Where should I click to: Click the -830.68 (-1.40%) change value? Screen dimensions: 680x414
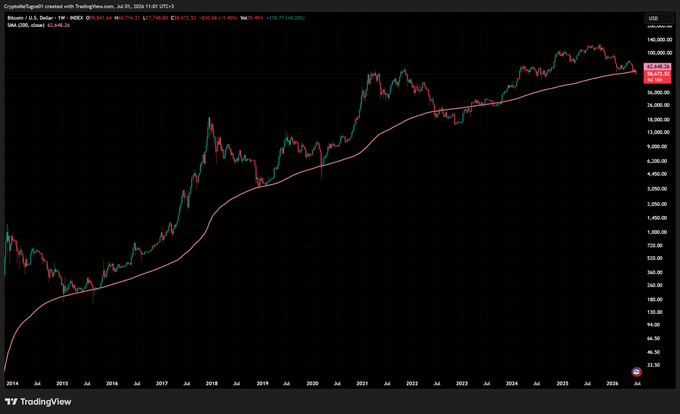click(x=218, y=18)
